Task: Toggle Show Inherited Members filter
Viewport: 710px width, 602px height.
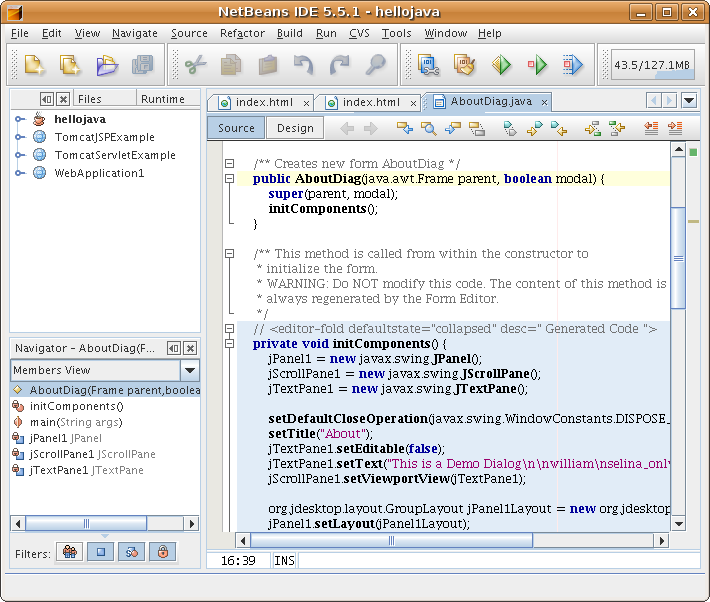Action: 69,552
